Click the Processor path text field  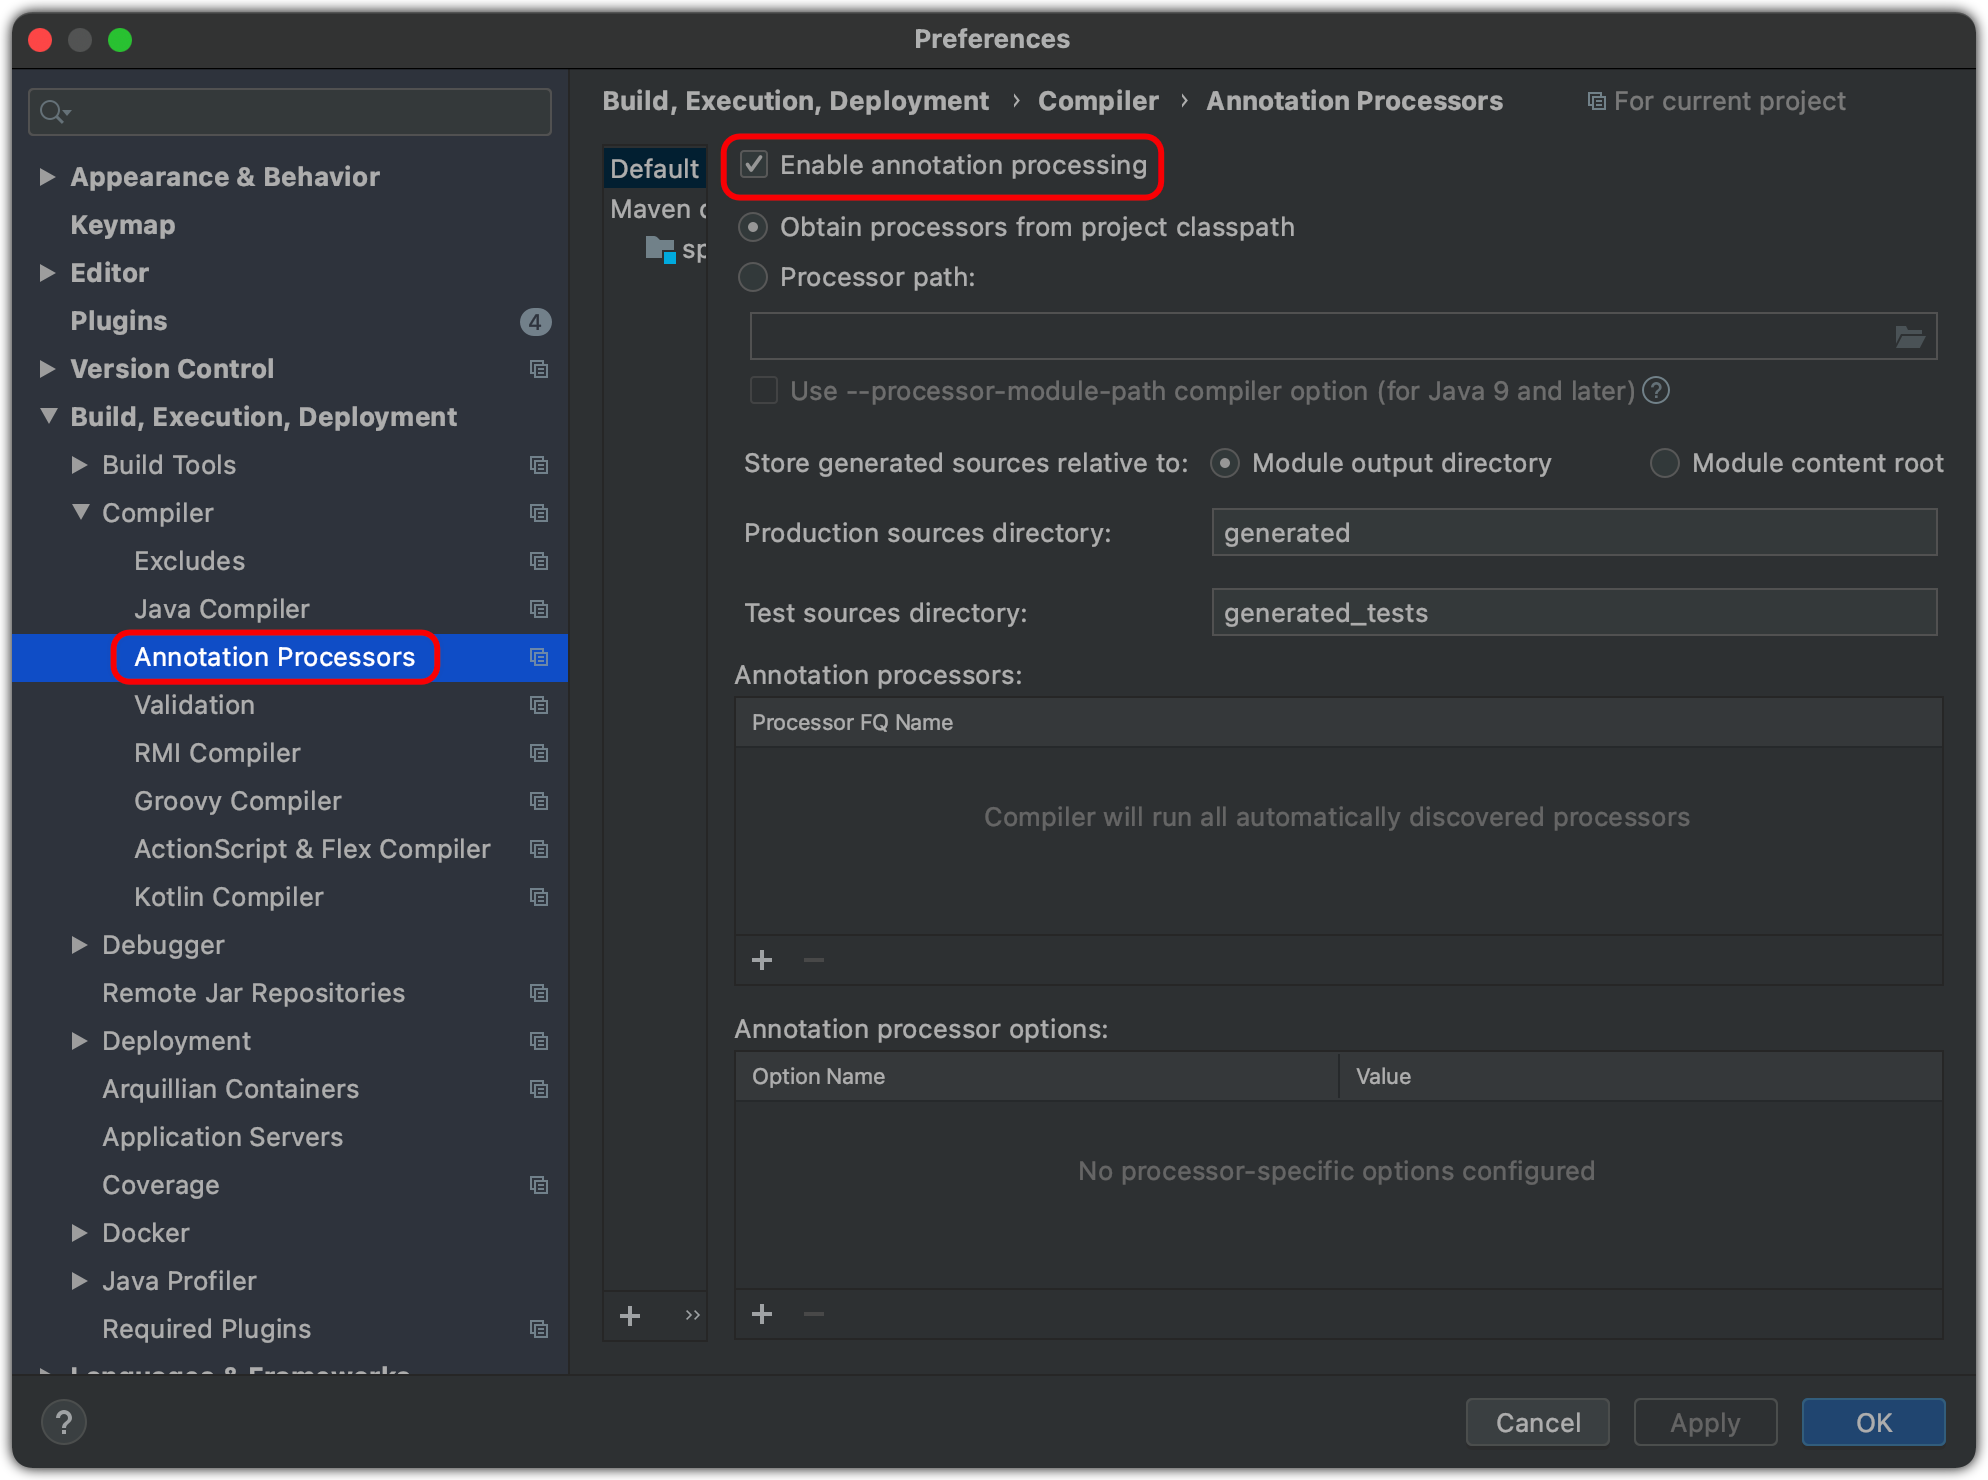1343,336
